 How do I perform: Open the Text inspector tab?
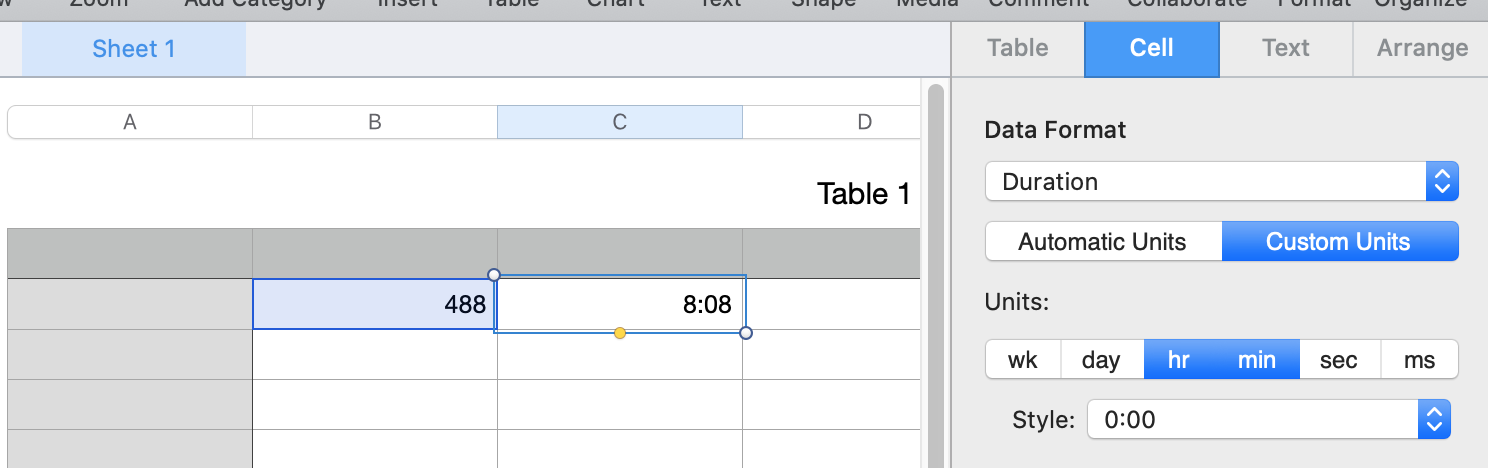[1285, 48]
